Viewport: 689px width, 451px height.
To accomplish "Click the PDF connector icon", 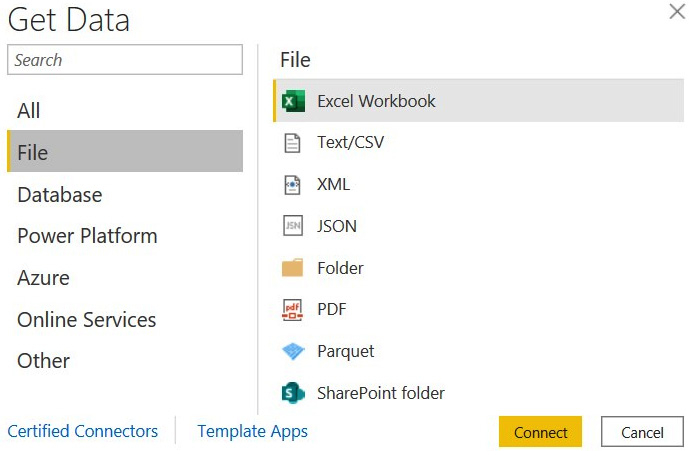I will tap(293, 309).
